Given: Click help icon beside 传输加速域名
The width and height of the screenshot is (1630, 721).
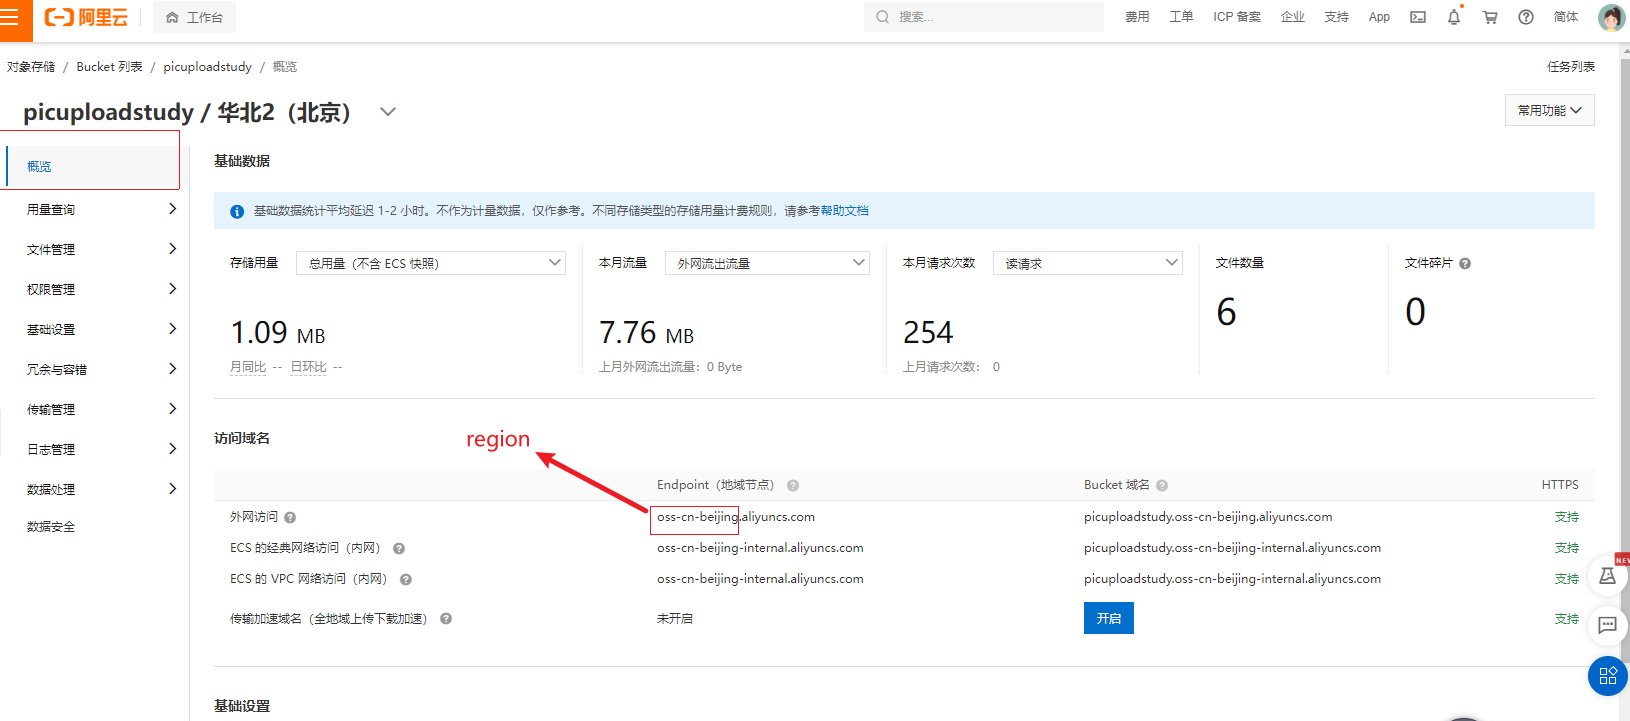Looking at the screenshot, I should pos(446,619).
